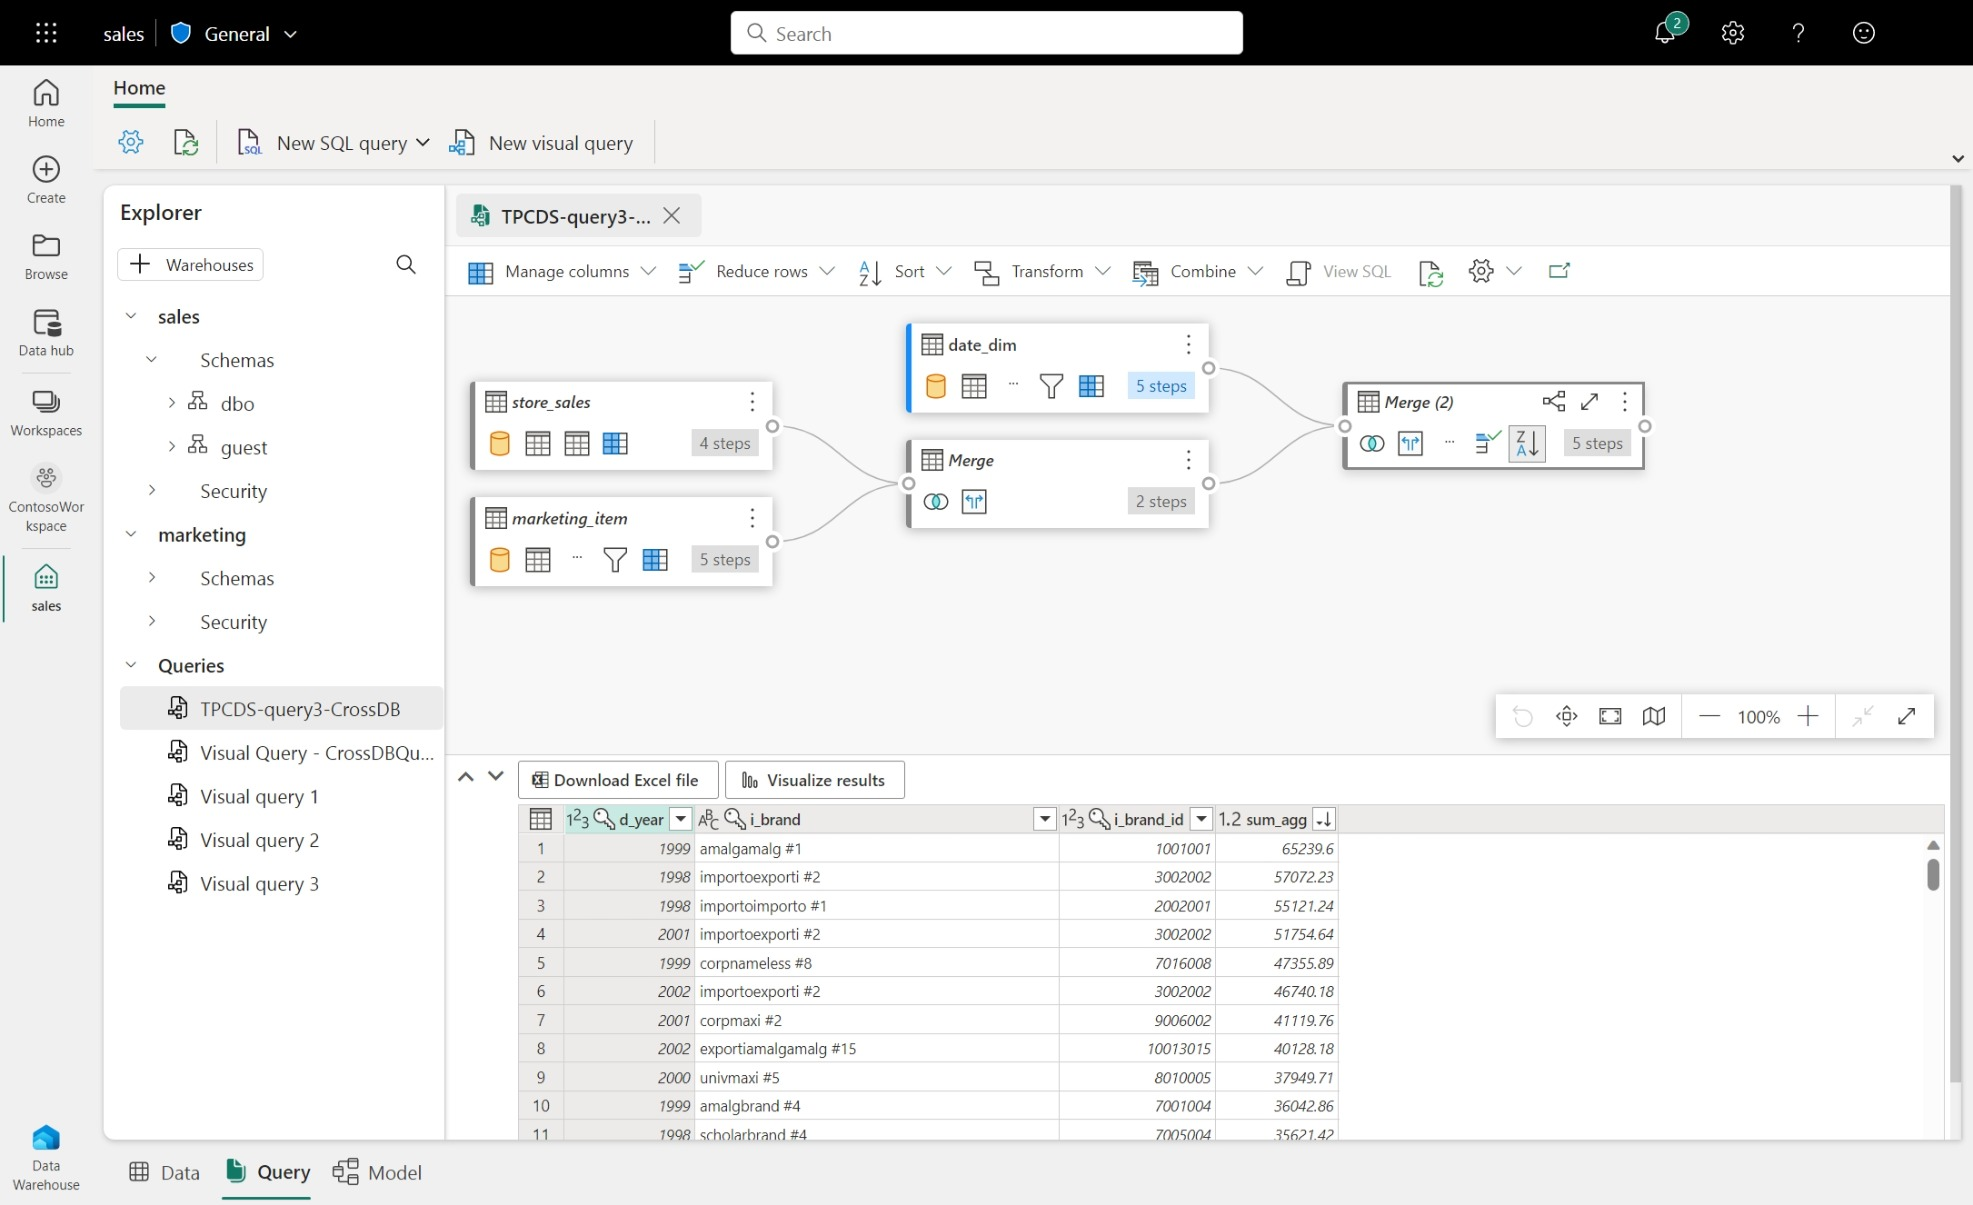Select Visual query 2 in Queries
Image resolution: width=1973 pixels, height=1205 pixels.
coord(259,840)
